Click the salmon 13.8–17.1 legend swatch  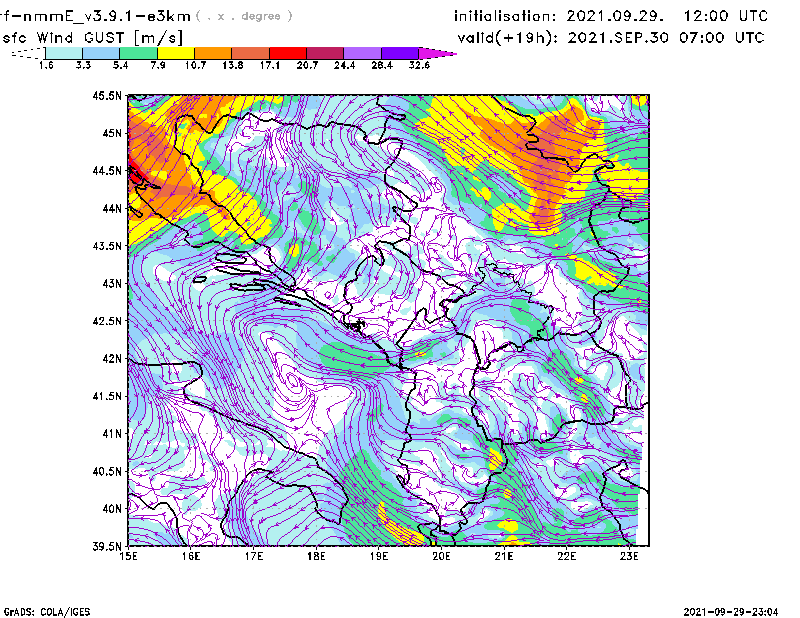pyautogui.click(x=251, y=53)
